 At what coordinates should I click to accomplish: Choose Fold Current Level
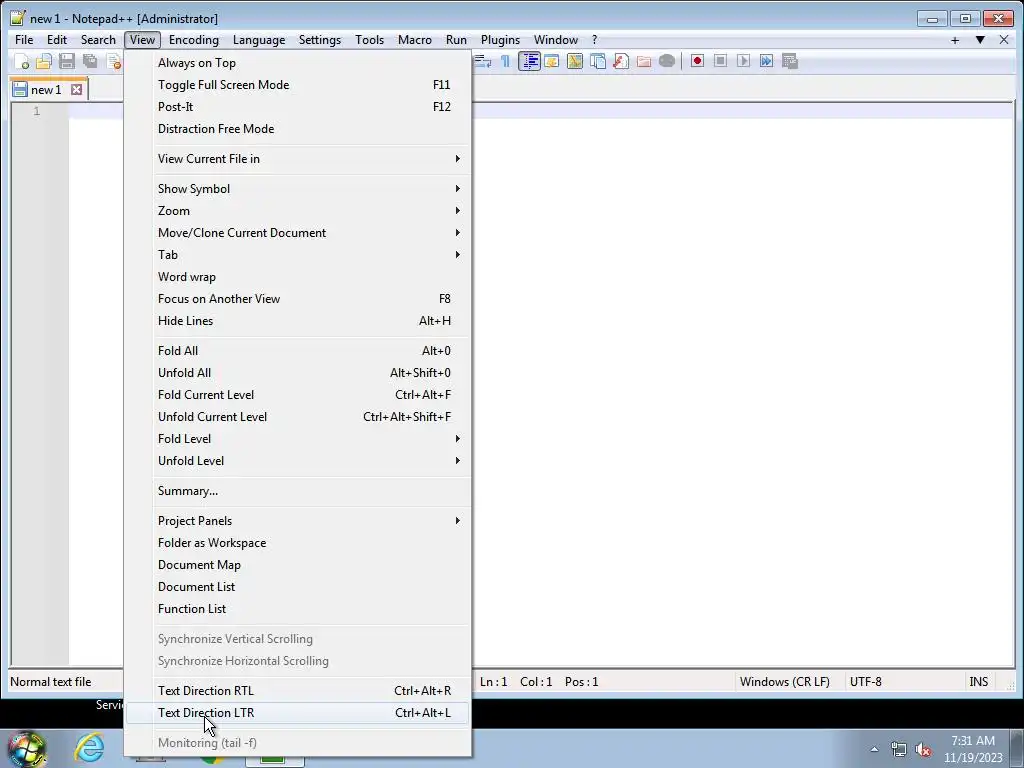point(297,395)
